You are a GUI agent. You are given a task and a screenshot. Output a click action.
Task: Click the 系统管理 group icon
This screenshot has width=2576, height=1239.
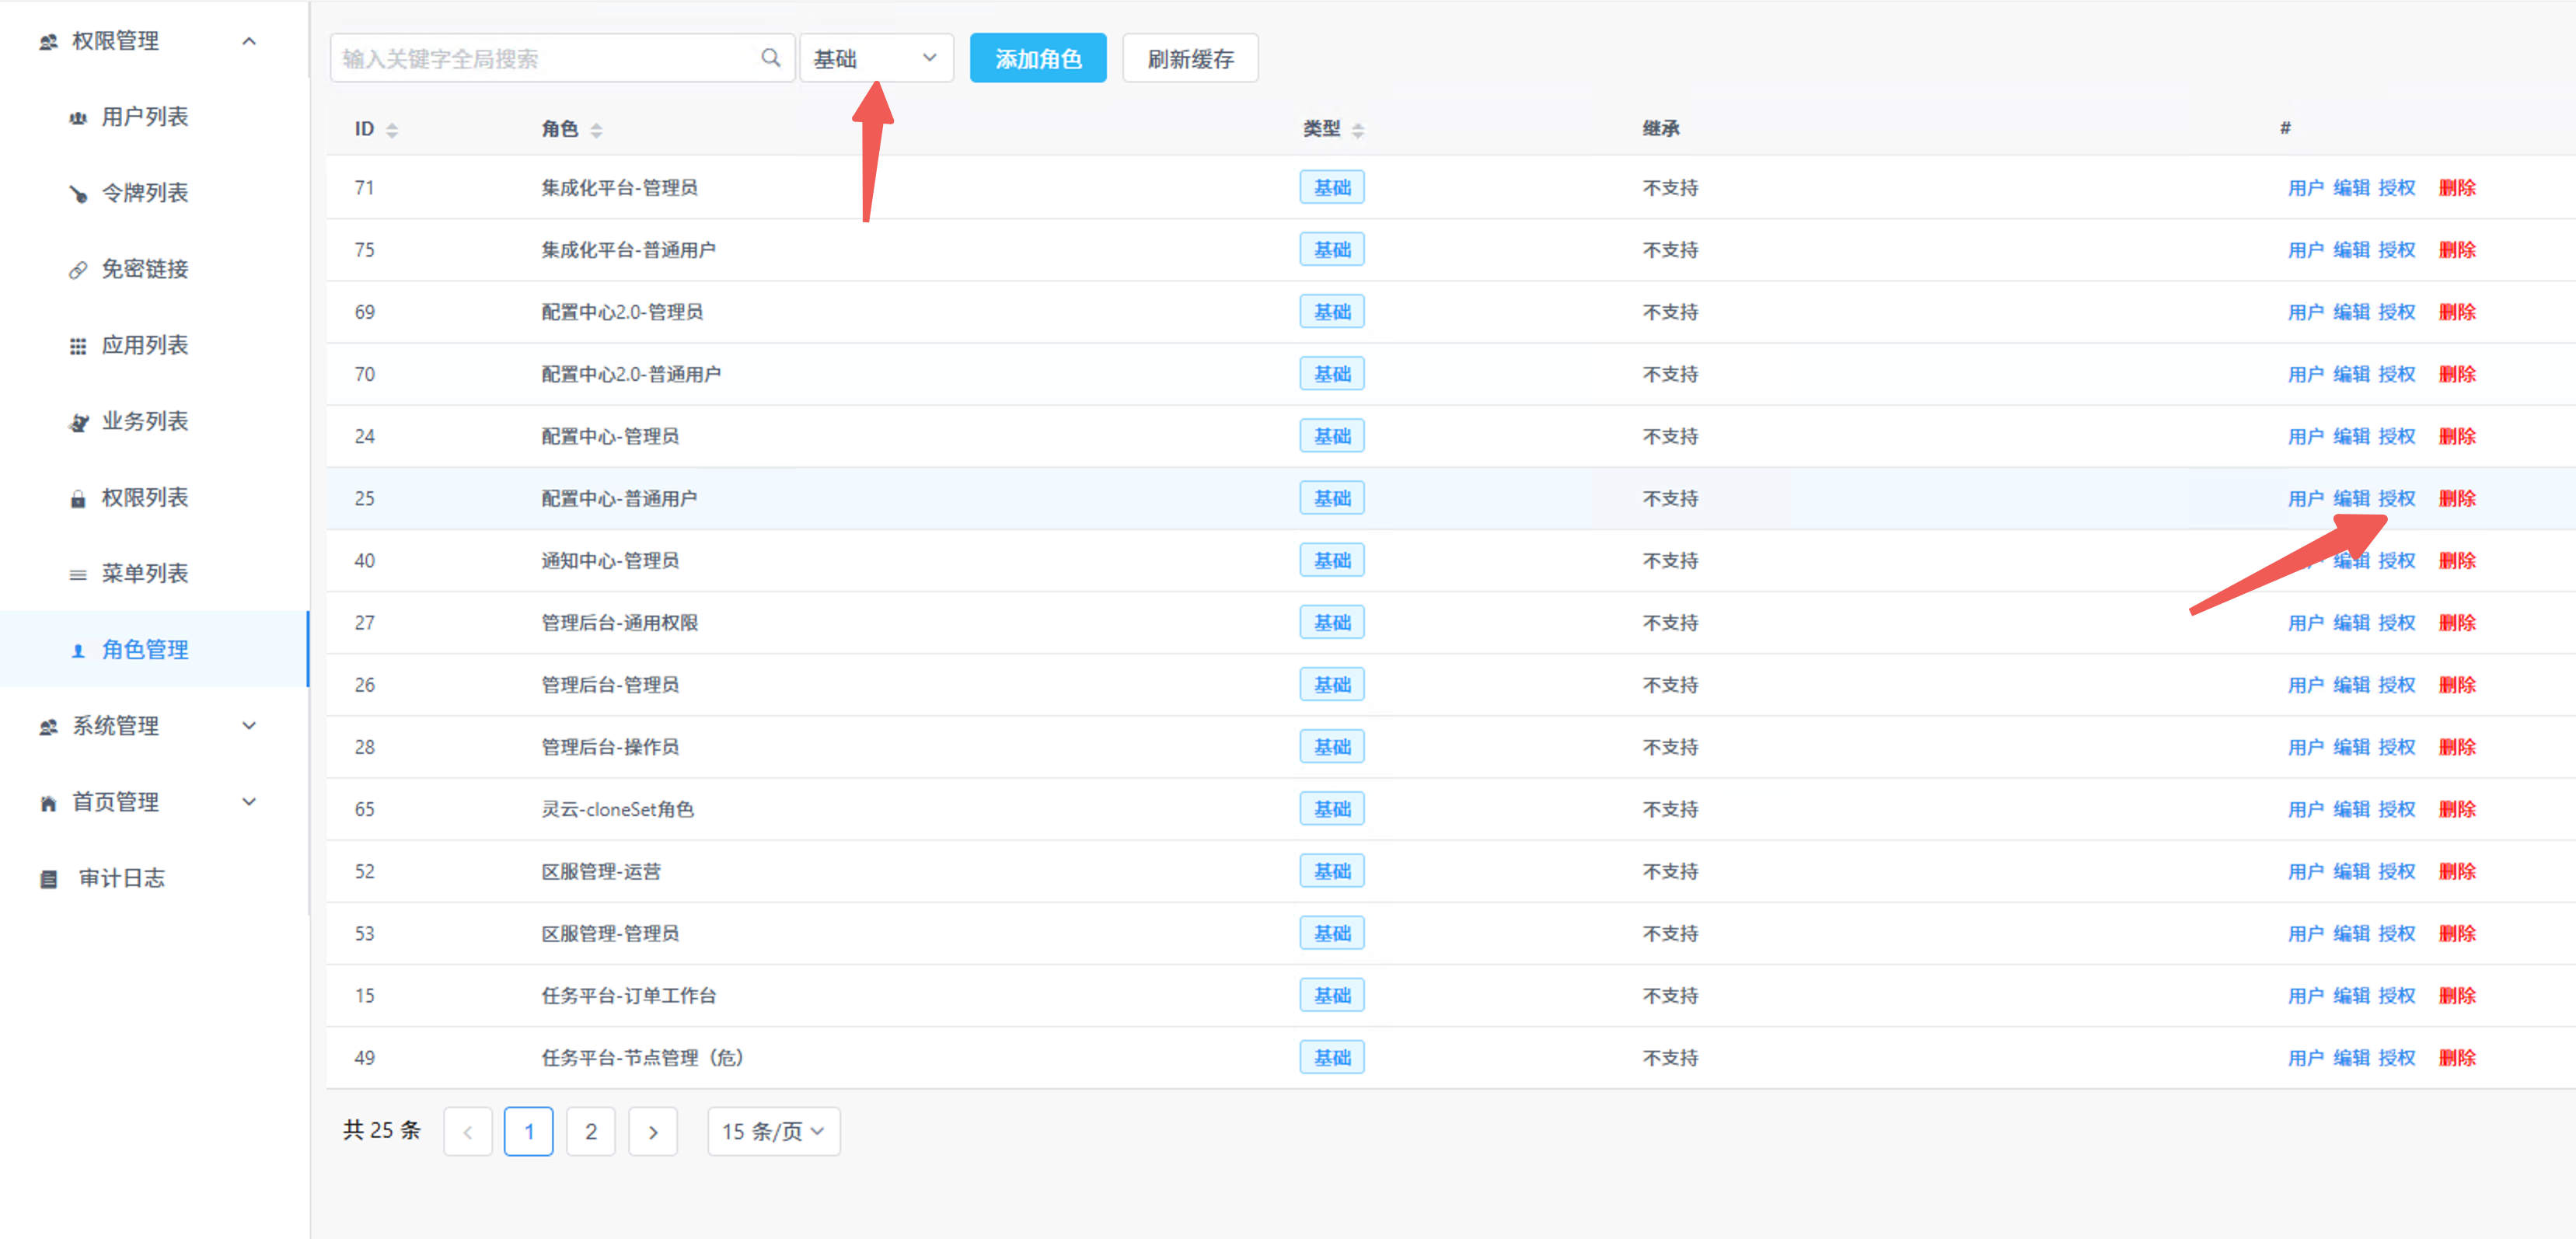coord(48,727)
